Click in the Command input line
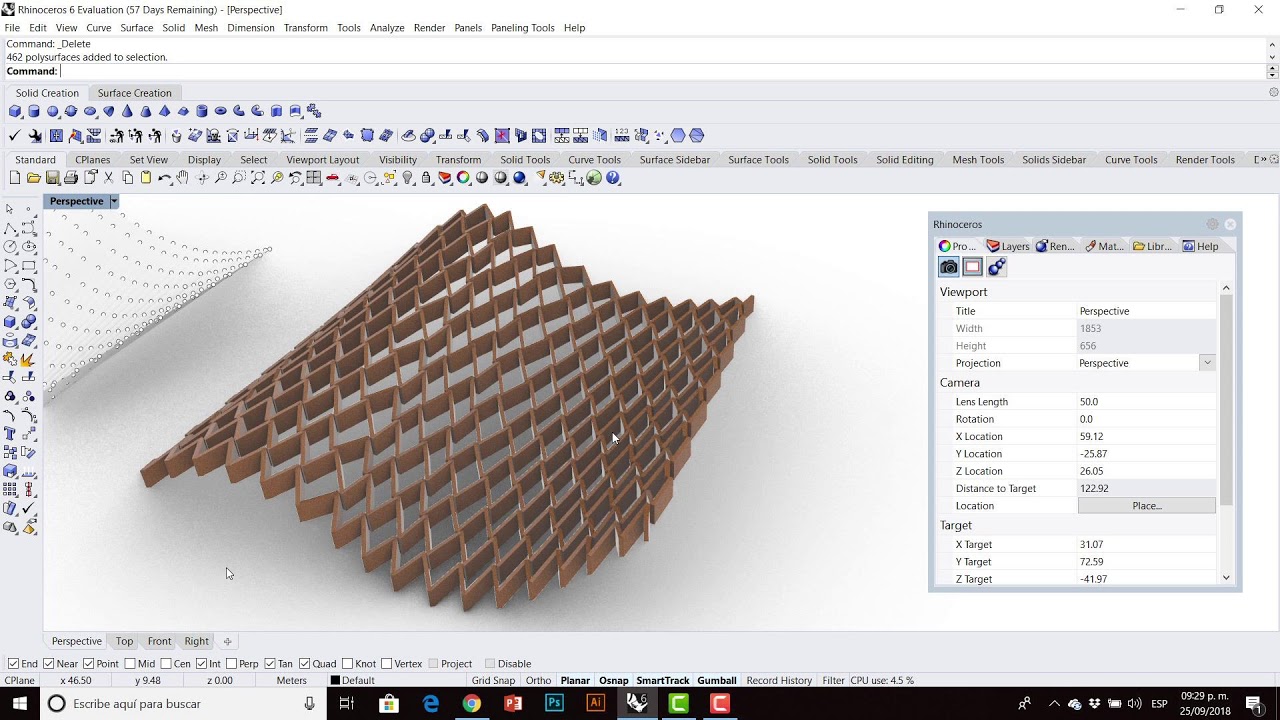Screen dimensions: 1280x720 tap(660, 71)
